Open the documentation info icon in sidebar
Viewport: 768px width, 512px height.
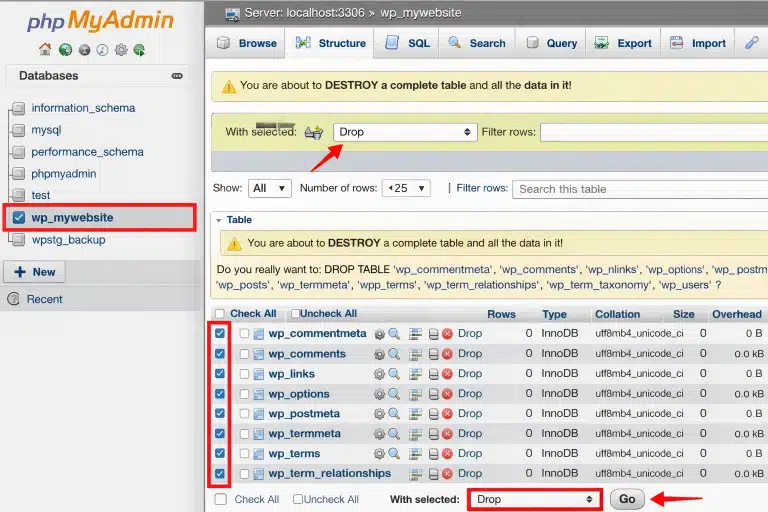(102, 50)
